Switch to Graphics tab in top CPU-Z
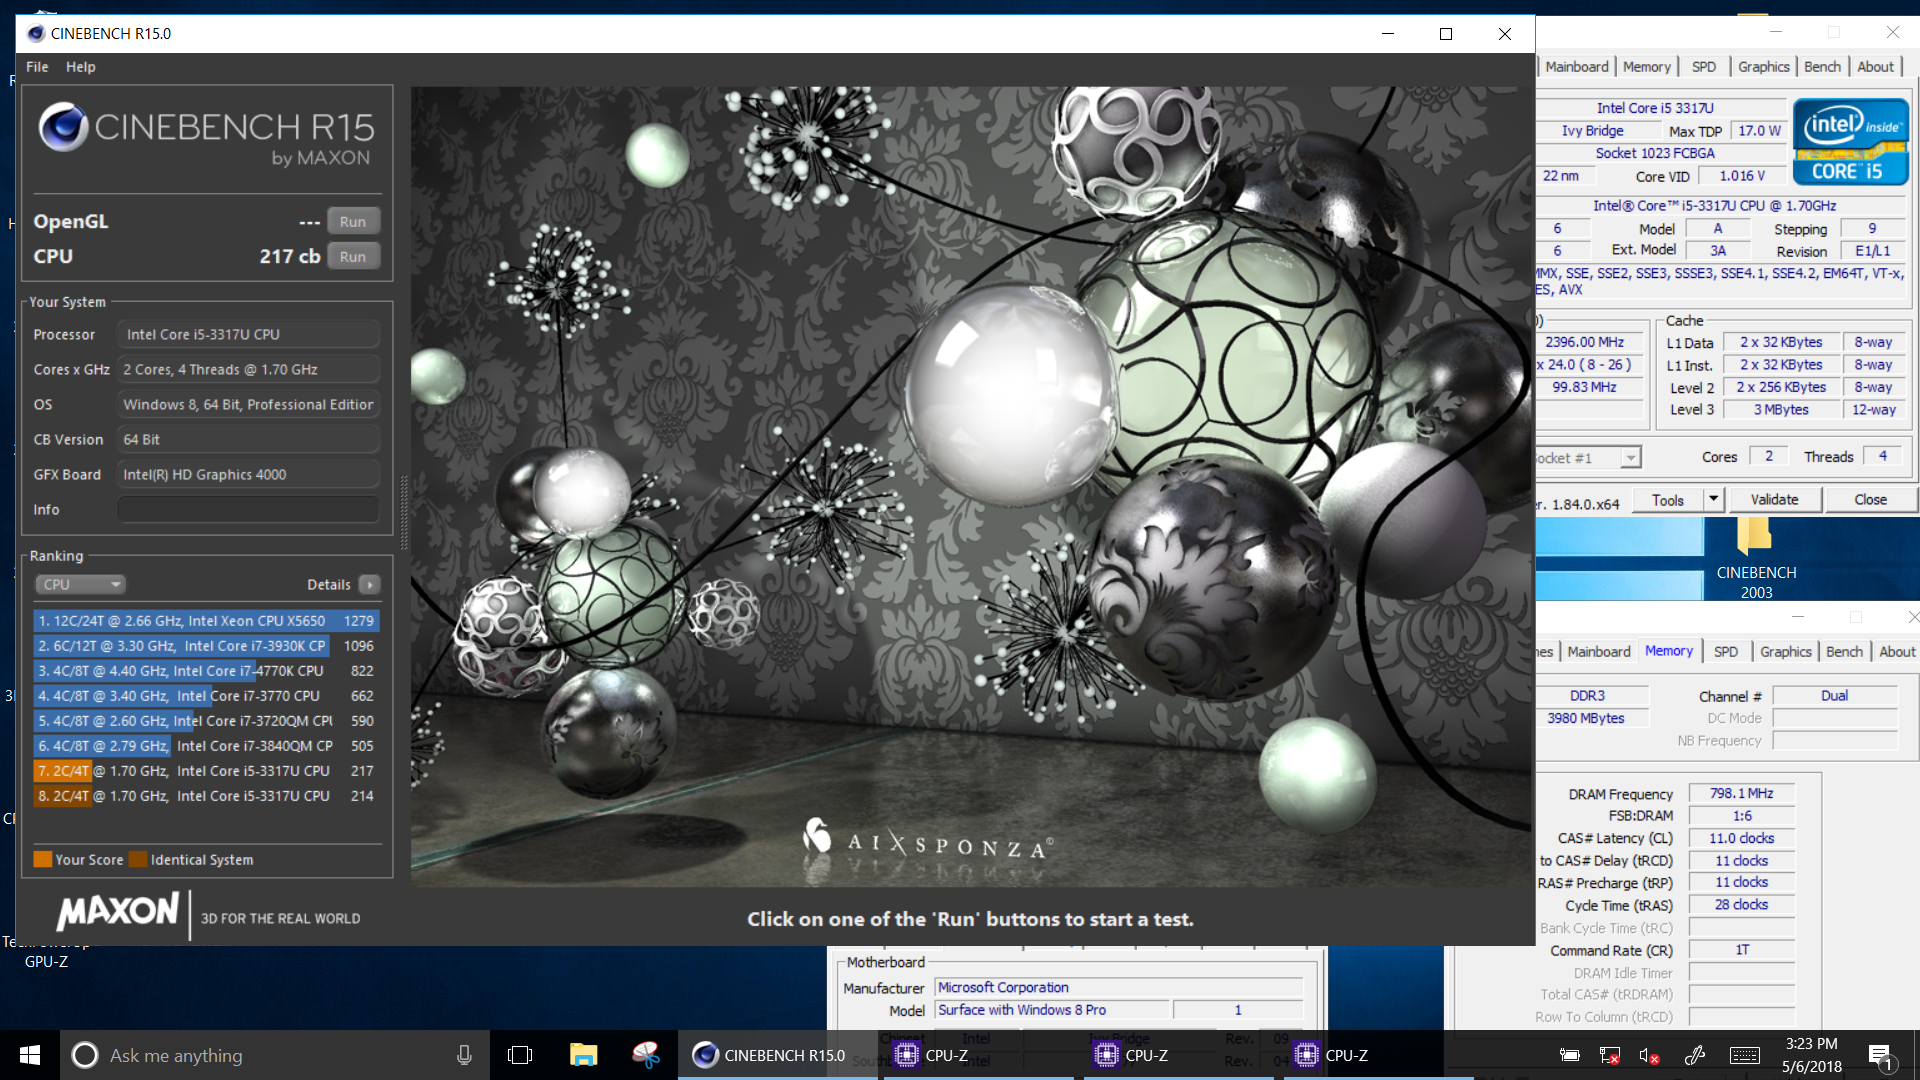This screenshot has height=1080, width=1920. (x=1763, y=67)
